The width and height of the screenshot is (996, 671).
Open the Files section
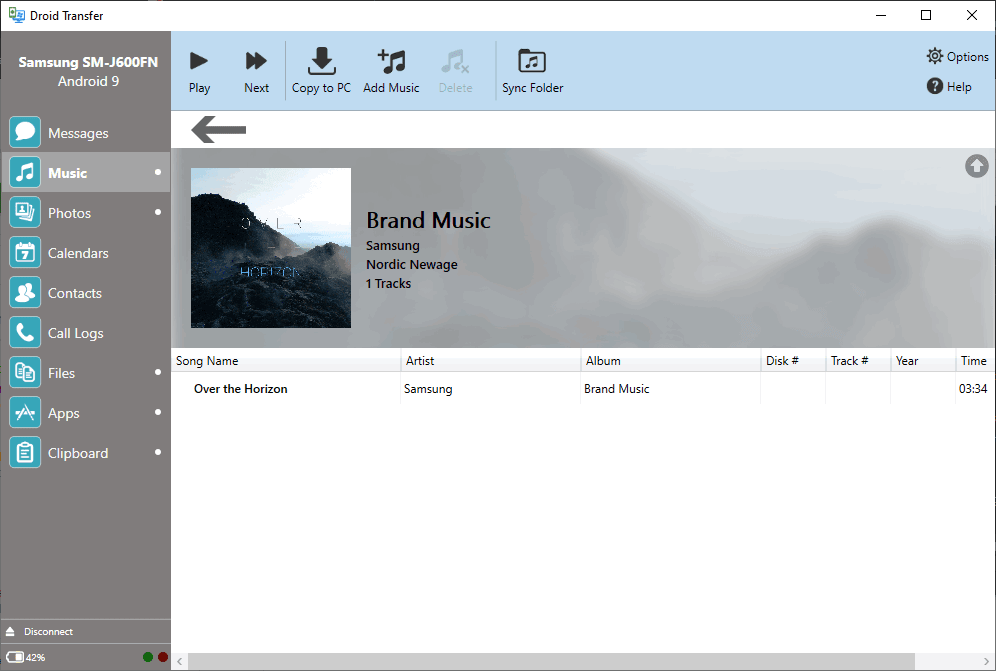click(x=86, y=372)
